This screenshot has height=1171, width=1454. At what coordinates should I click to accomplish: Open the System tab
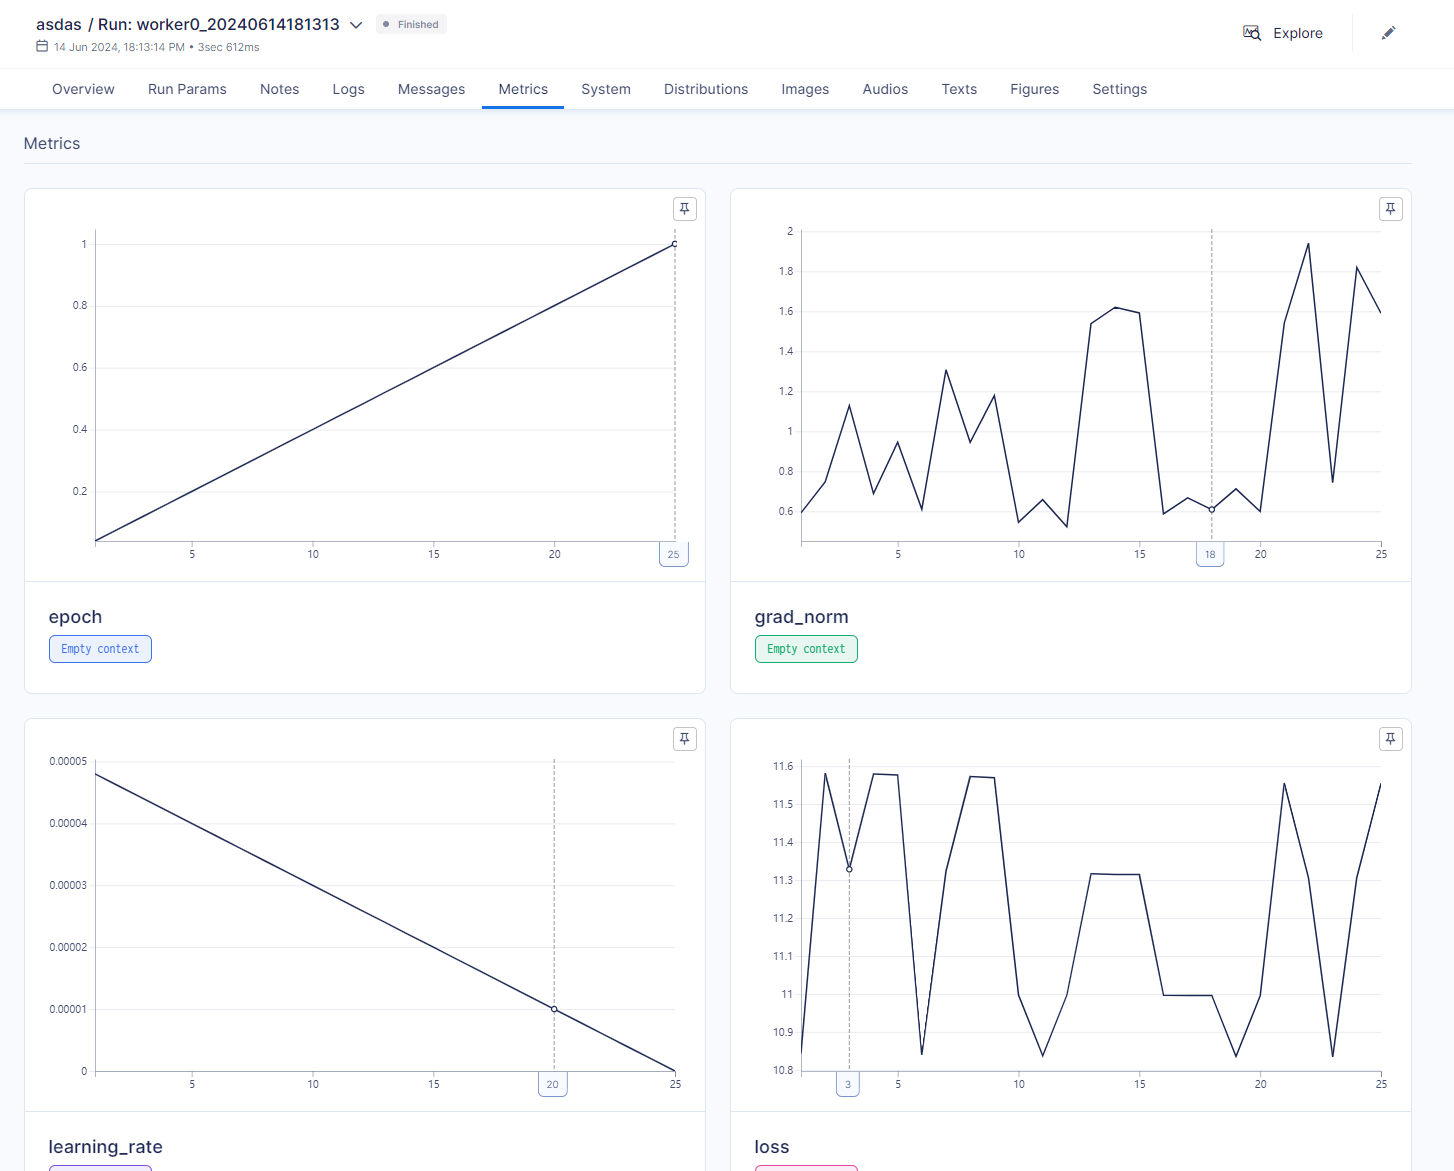point(606,89)
